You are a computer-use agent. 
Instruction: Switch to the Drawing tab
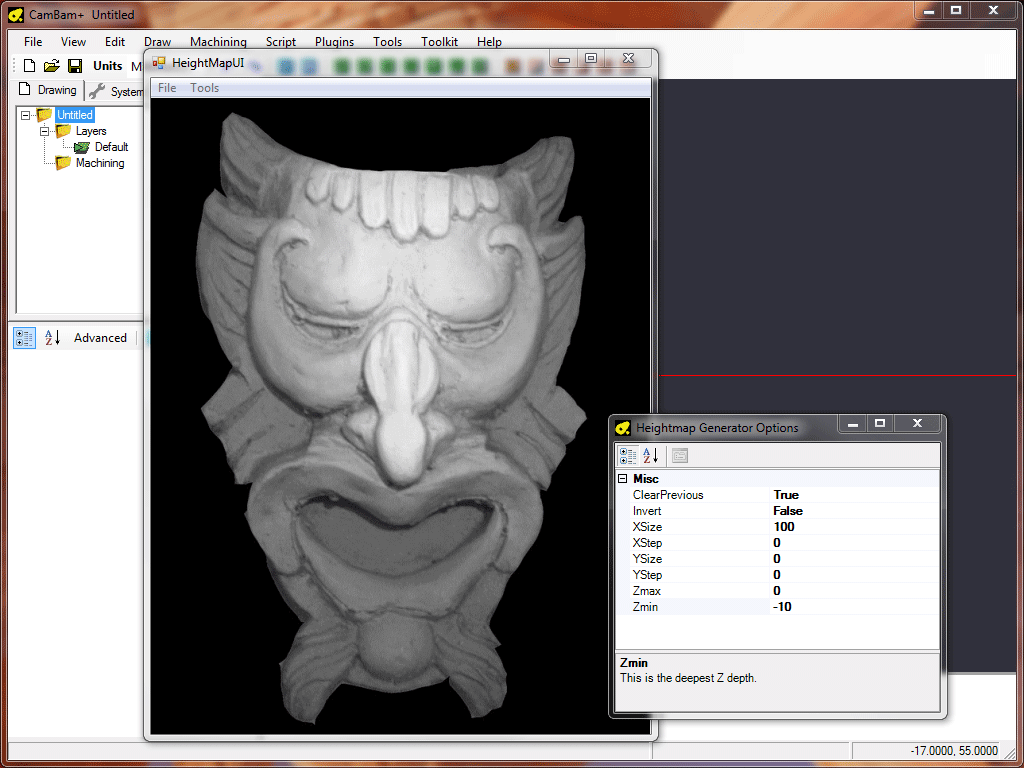(x=48, y=90)
